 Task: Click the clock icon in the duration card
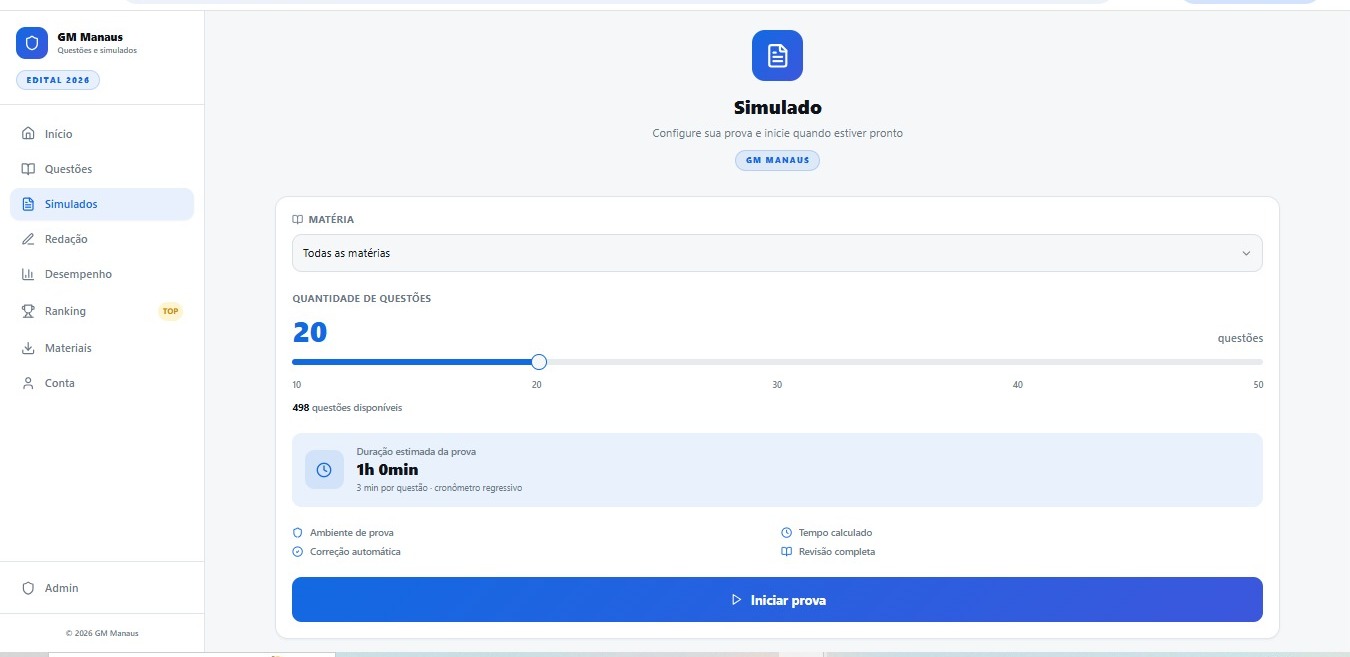coord(324,469)
